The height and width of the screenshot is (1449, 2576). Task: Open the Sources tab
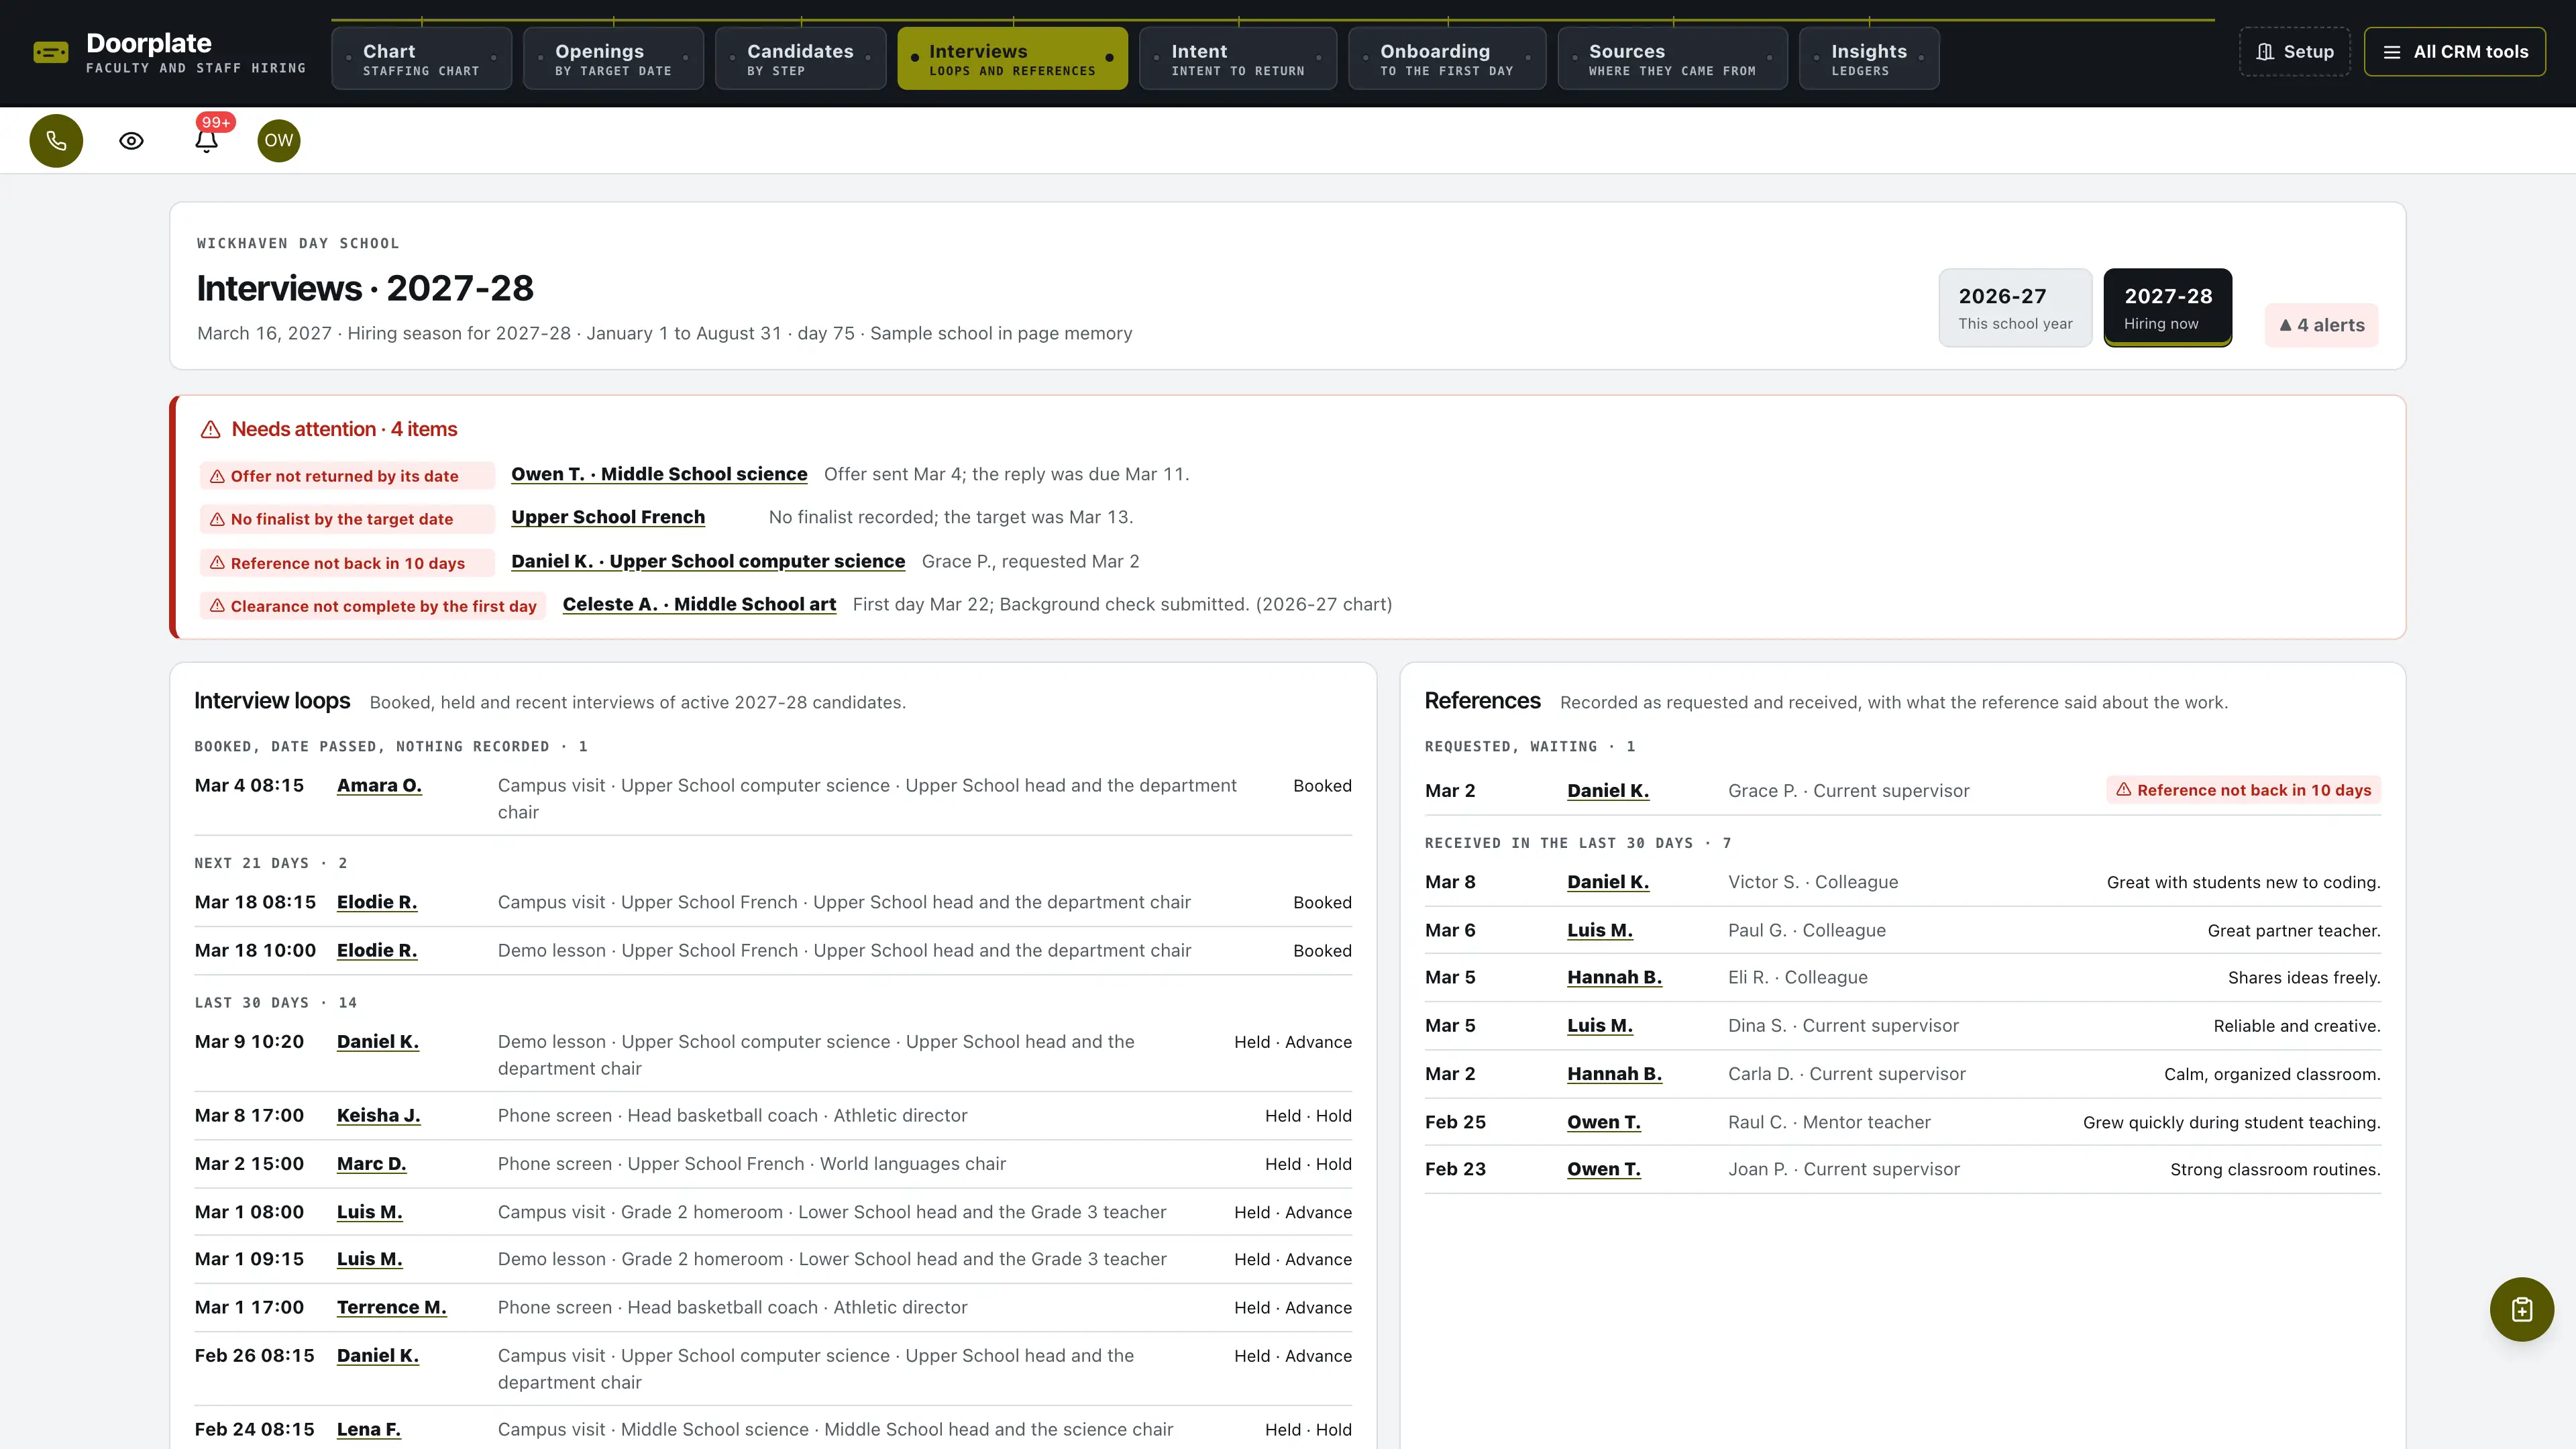(x=1672, y=59)
